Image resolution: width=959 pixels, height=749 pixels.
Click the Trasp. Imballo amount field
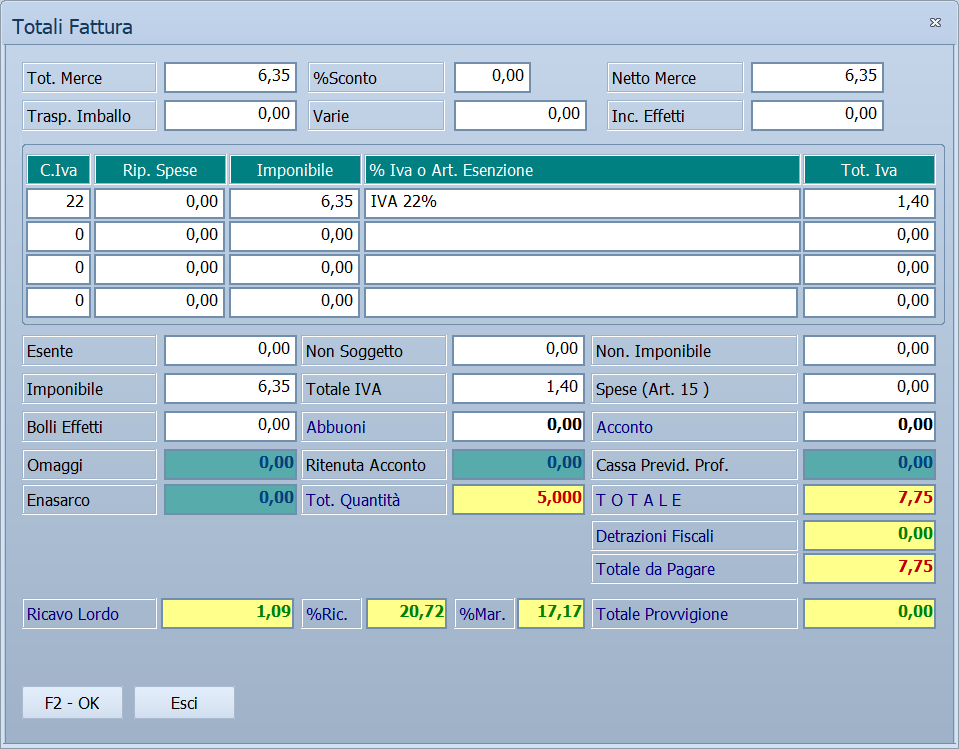231,115
